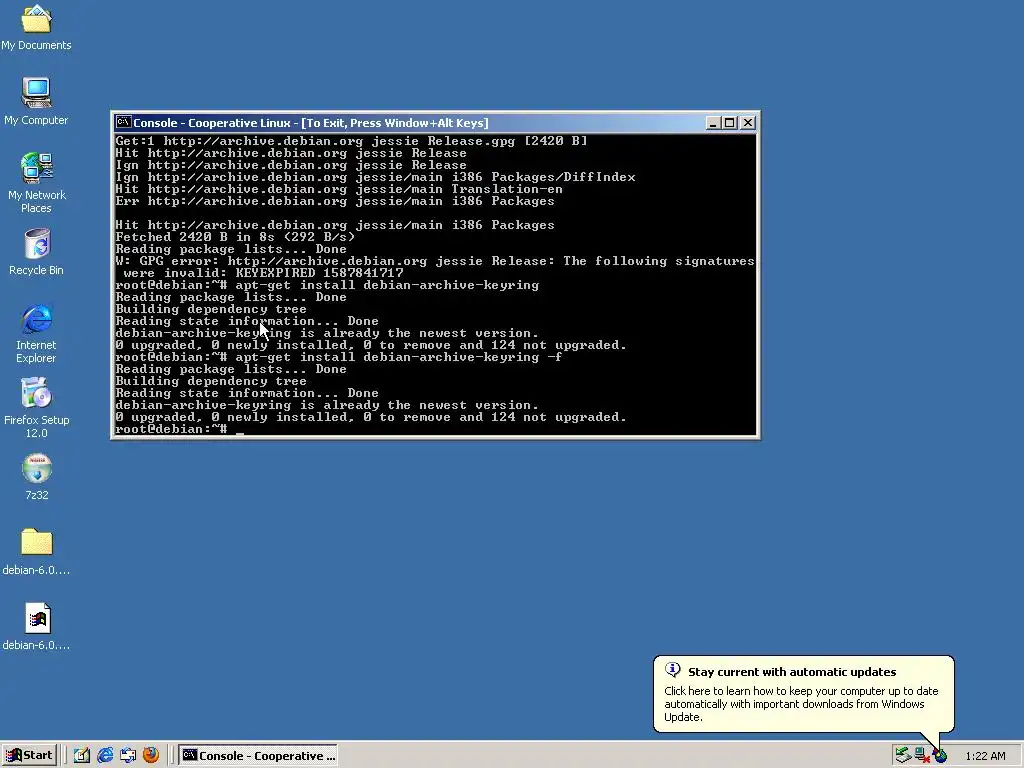This screenshot has height=768, width=1024.
Task: Click 'apt-get install debian-archive-keyring -f' command text
Action: pos(398,357)
